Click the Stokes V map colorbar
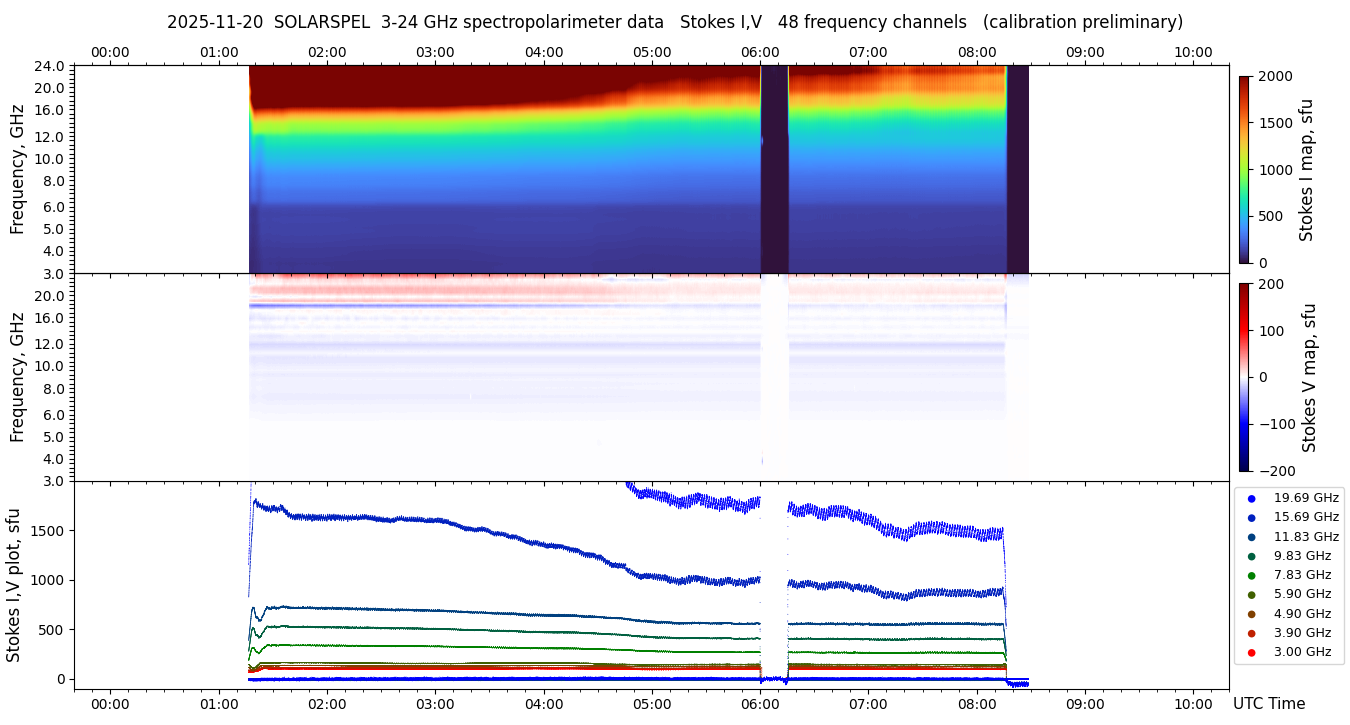The image size is (1350, 725). [1244, 377]
